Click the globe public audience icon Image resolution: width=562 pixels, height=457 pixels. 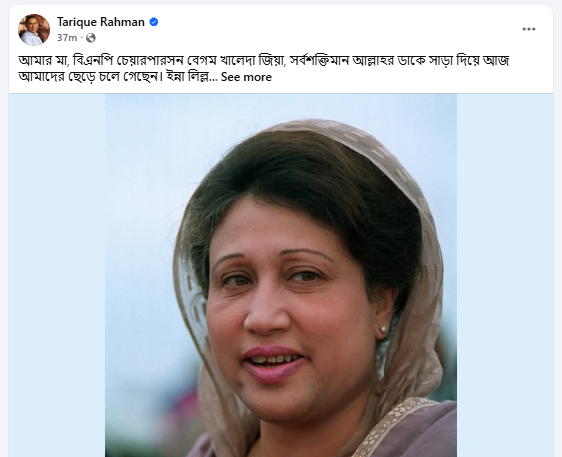tap(91, 38)
